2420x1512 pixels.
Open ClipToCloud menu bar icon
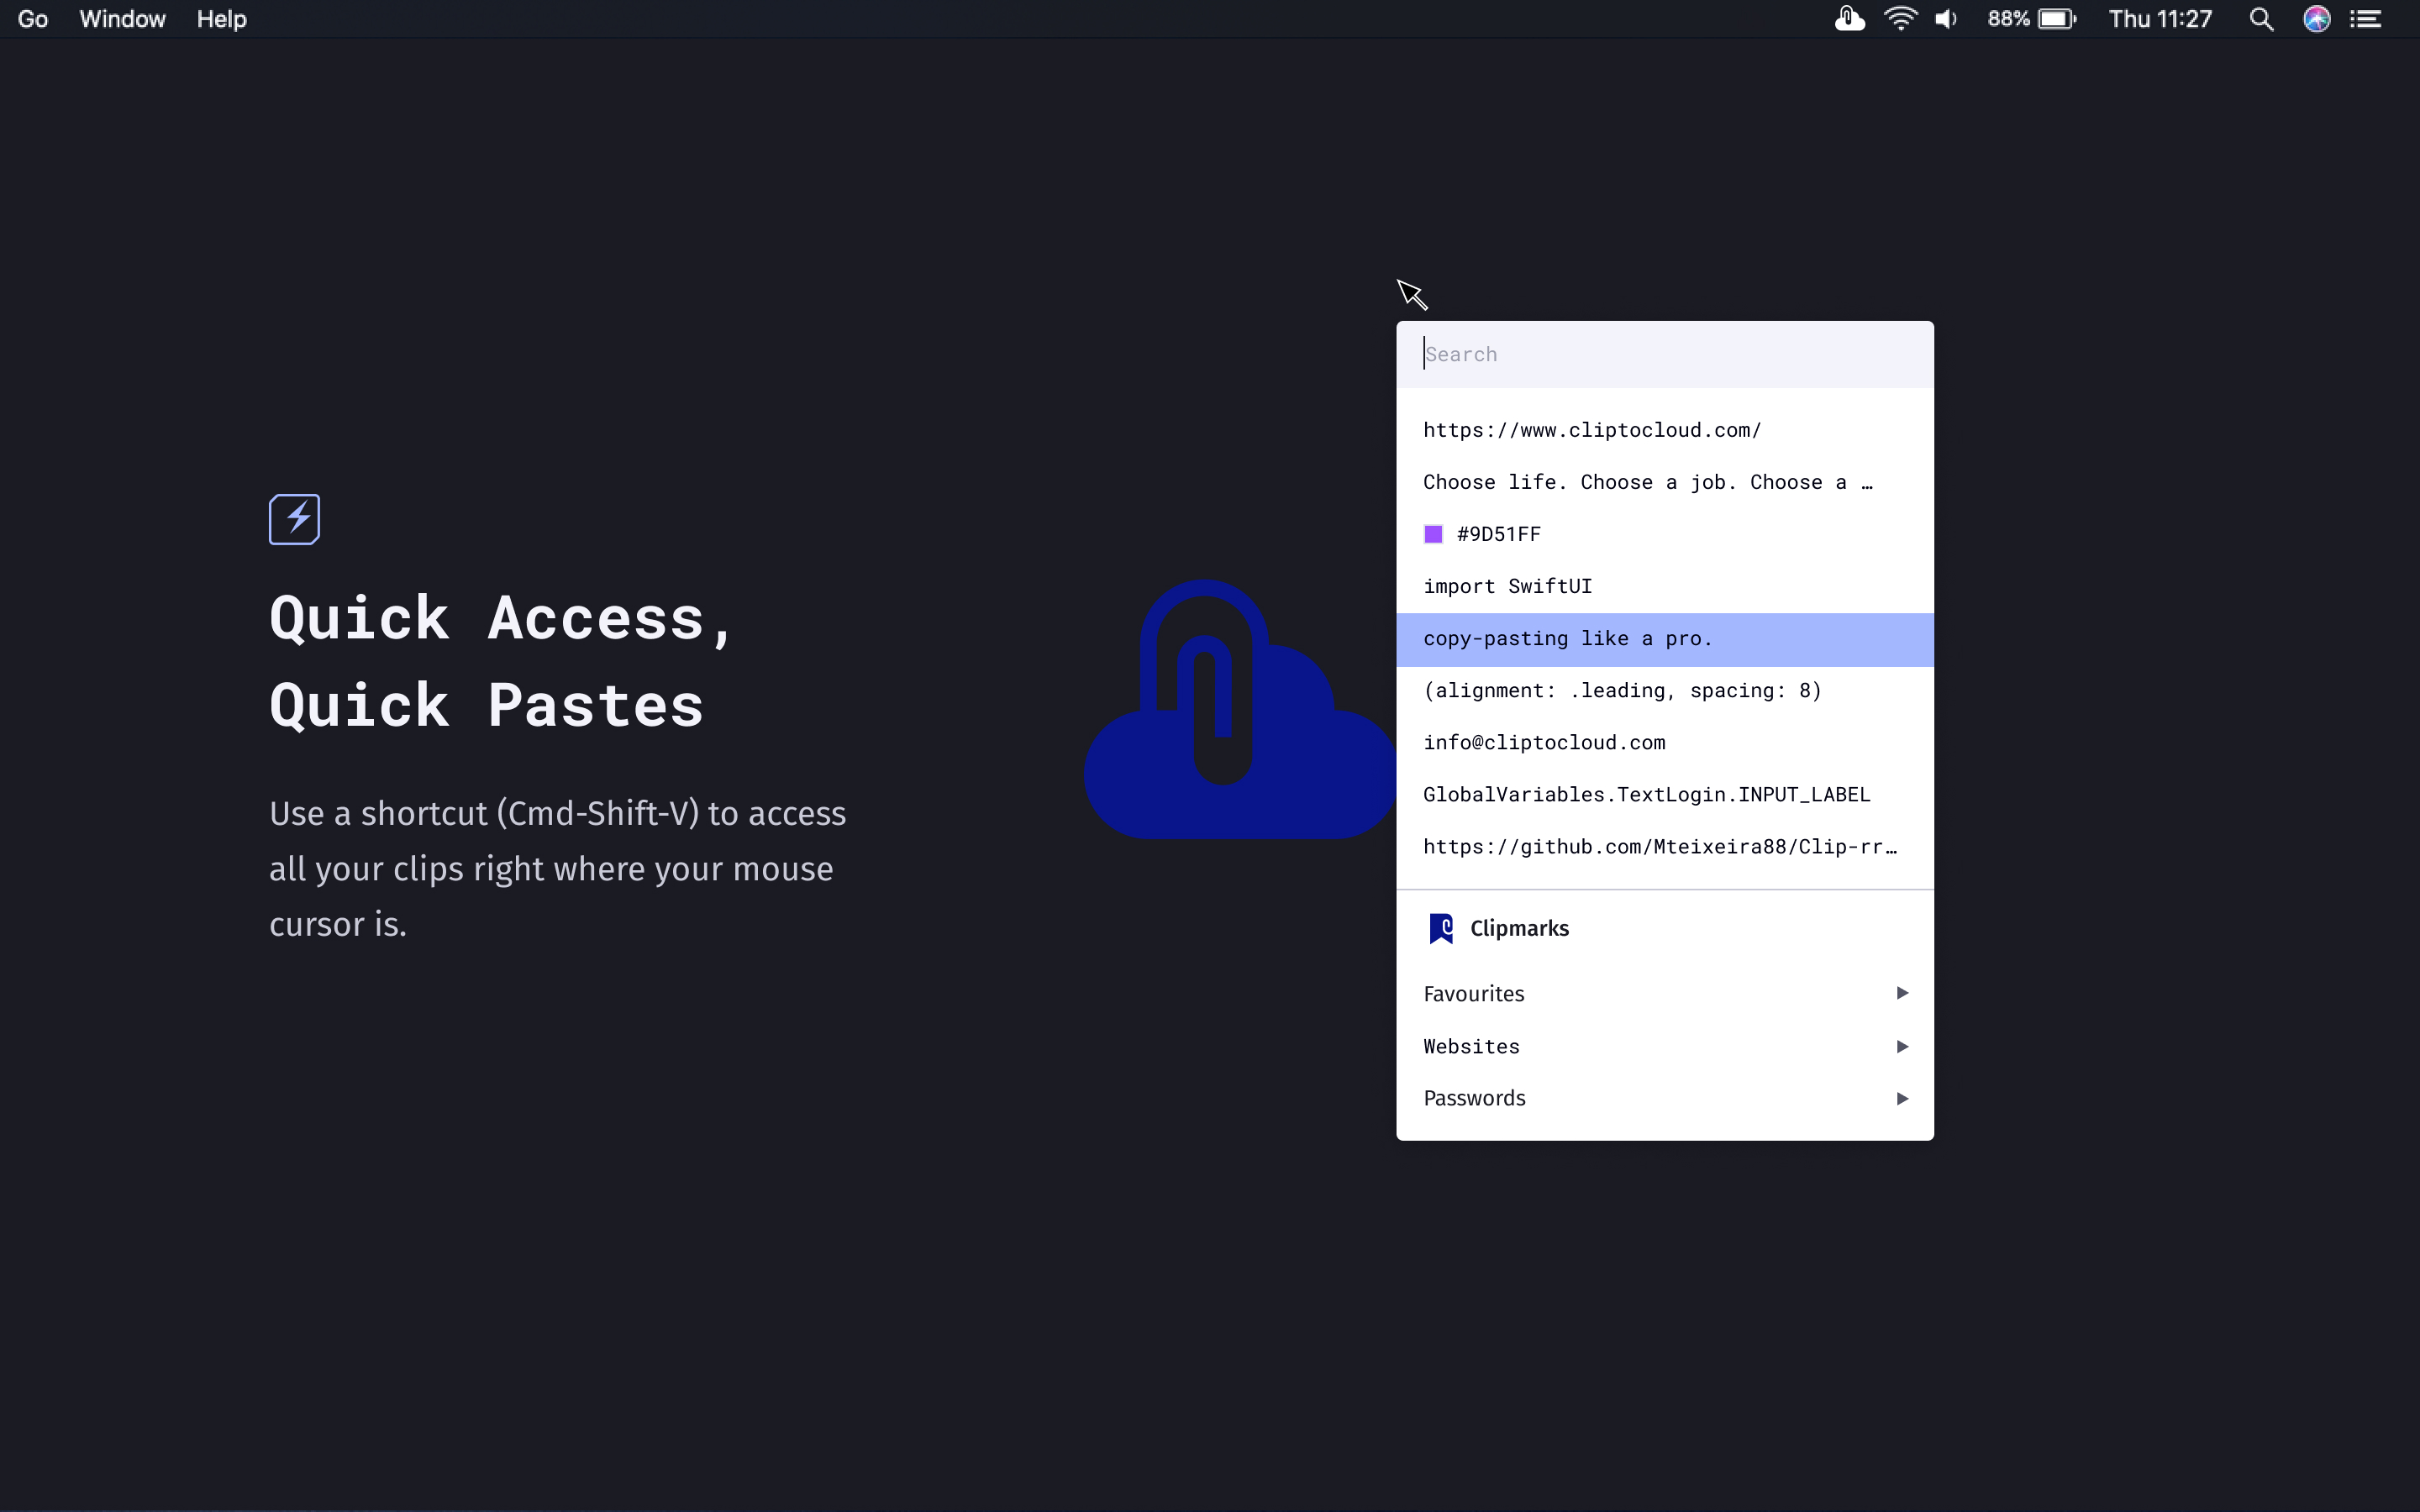click(1849, 19)
